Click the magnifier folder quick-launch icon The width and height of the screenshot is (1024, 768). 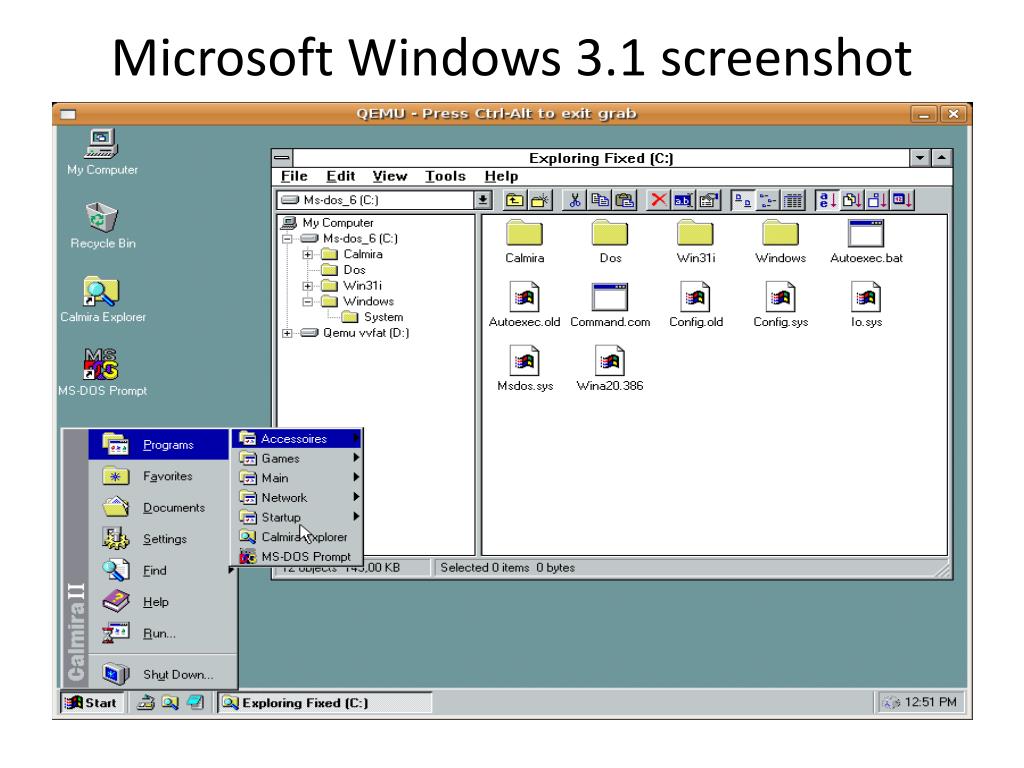(170, 703)
